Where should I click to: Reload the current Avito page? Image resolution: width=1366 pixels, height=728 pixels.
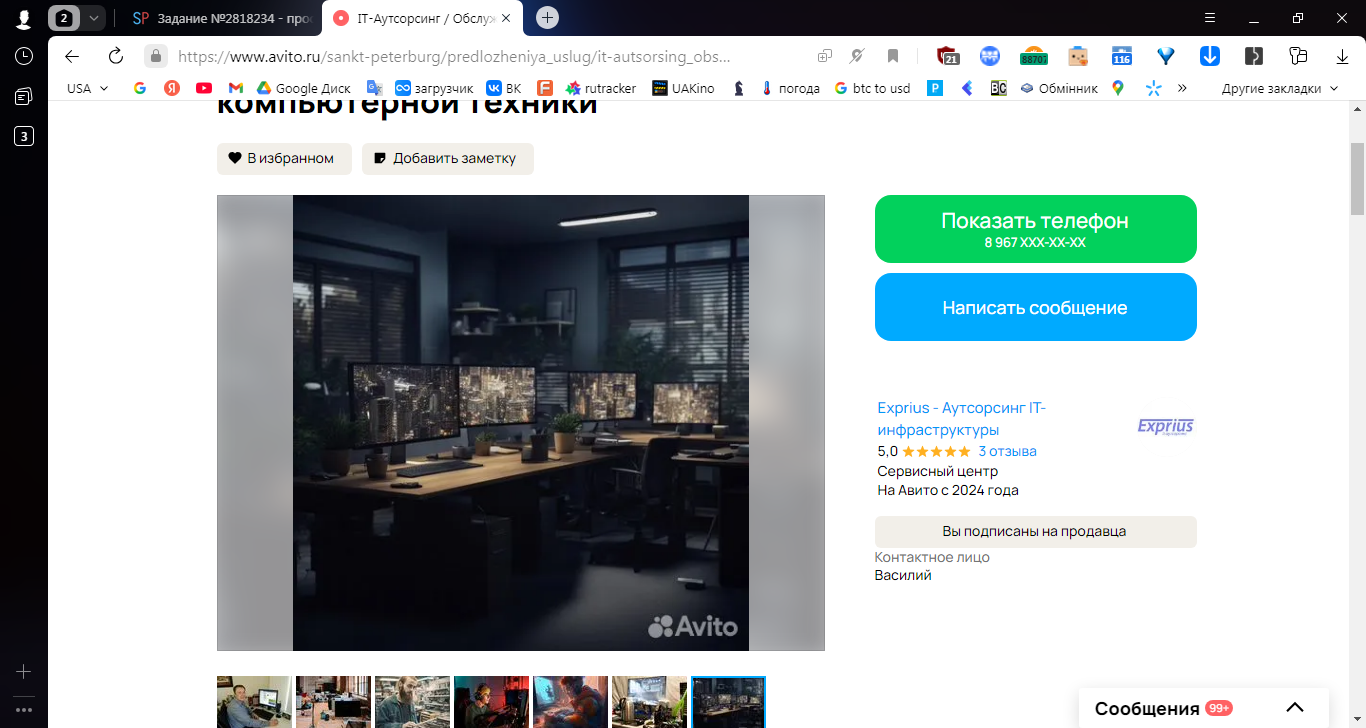point(115,56)
